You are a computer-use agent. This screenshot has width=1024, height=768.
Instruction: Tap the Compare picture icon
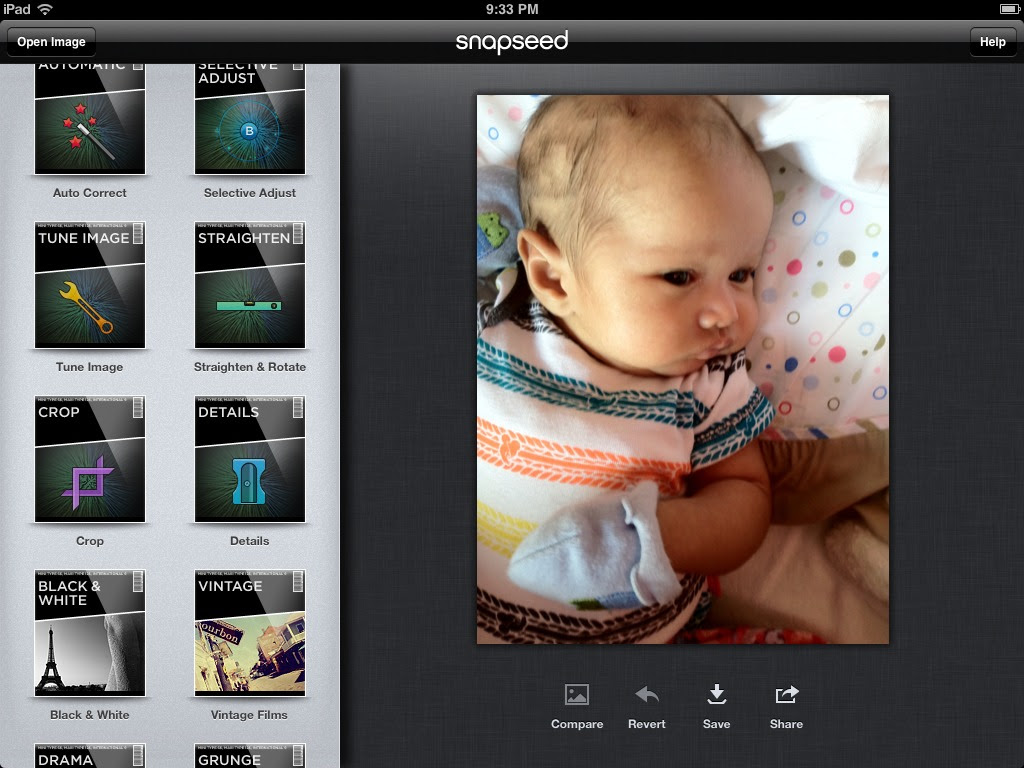pos(577,694)
